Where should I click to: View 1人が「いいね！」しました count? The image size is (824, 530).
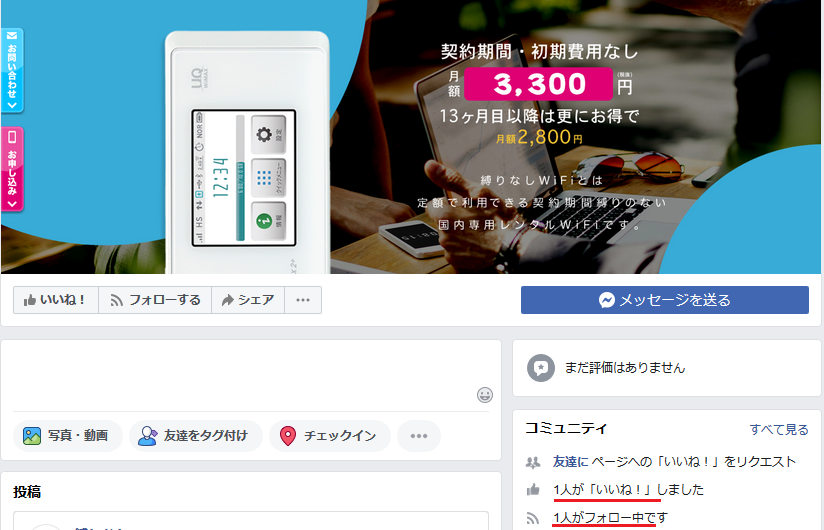(x=628, y=490)
